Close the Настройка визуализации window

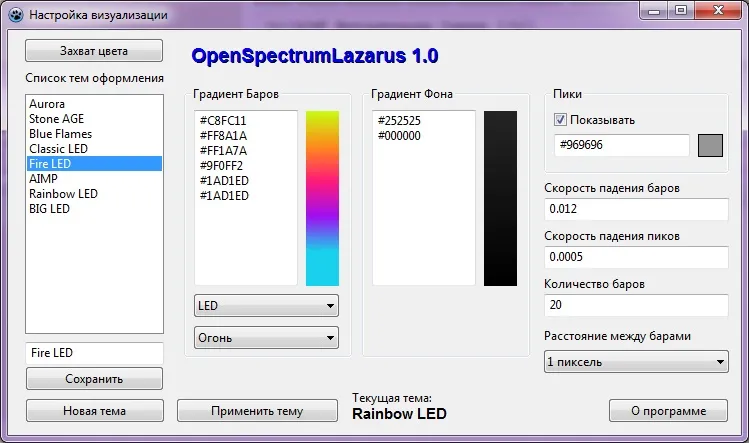[719, 11]
